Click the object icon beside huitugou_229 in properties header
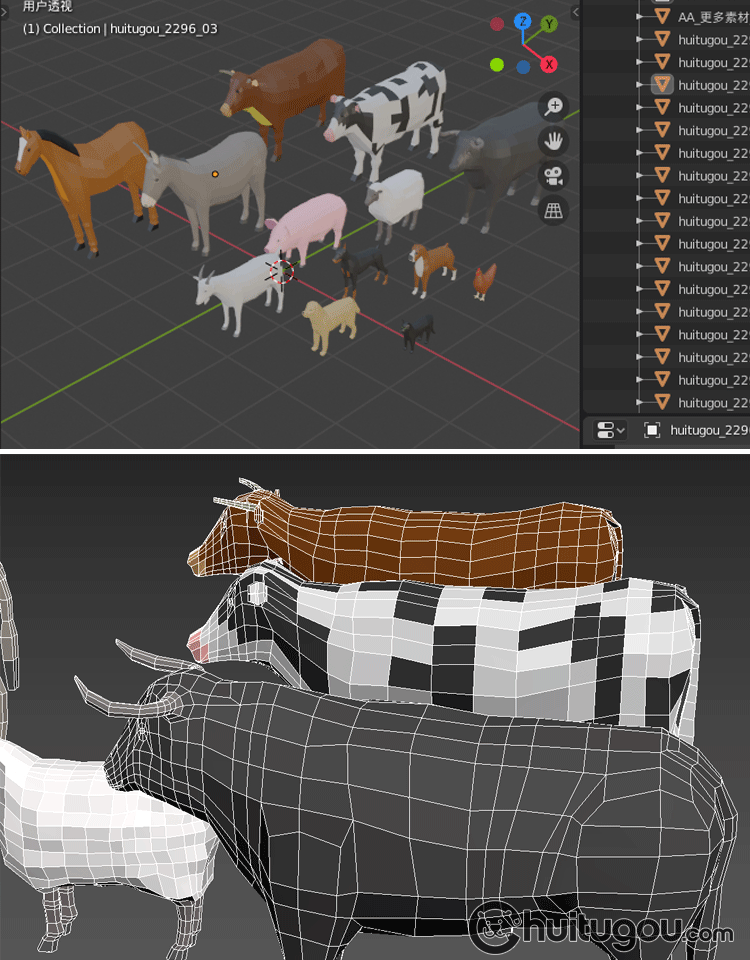This screenshot has width=750, height=960. tap(652, 430)
